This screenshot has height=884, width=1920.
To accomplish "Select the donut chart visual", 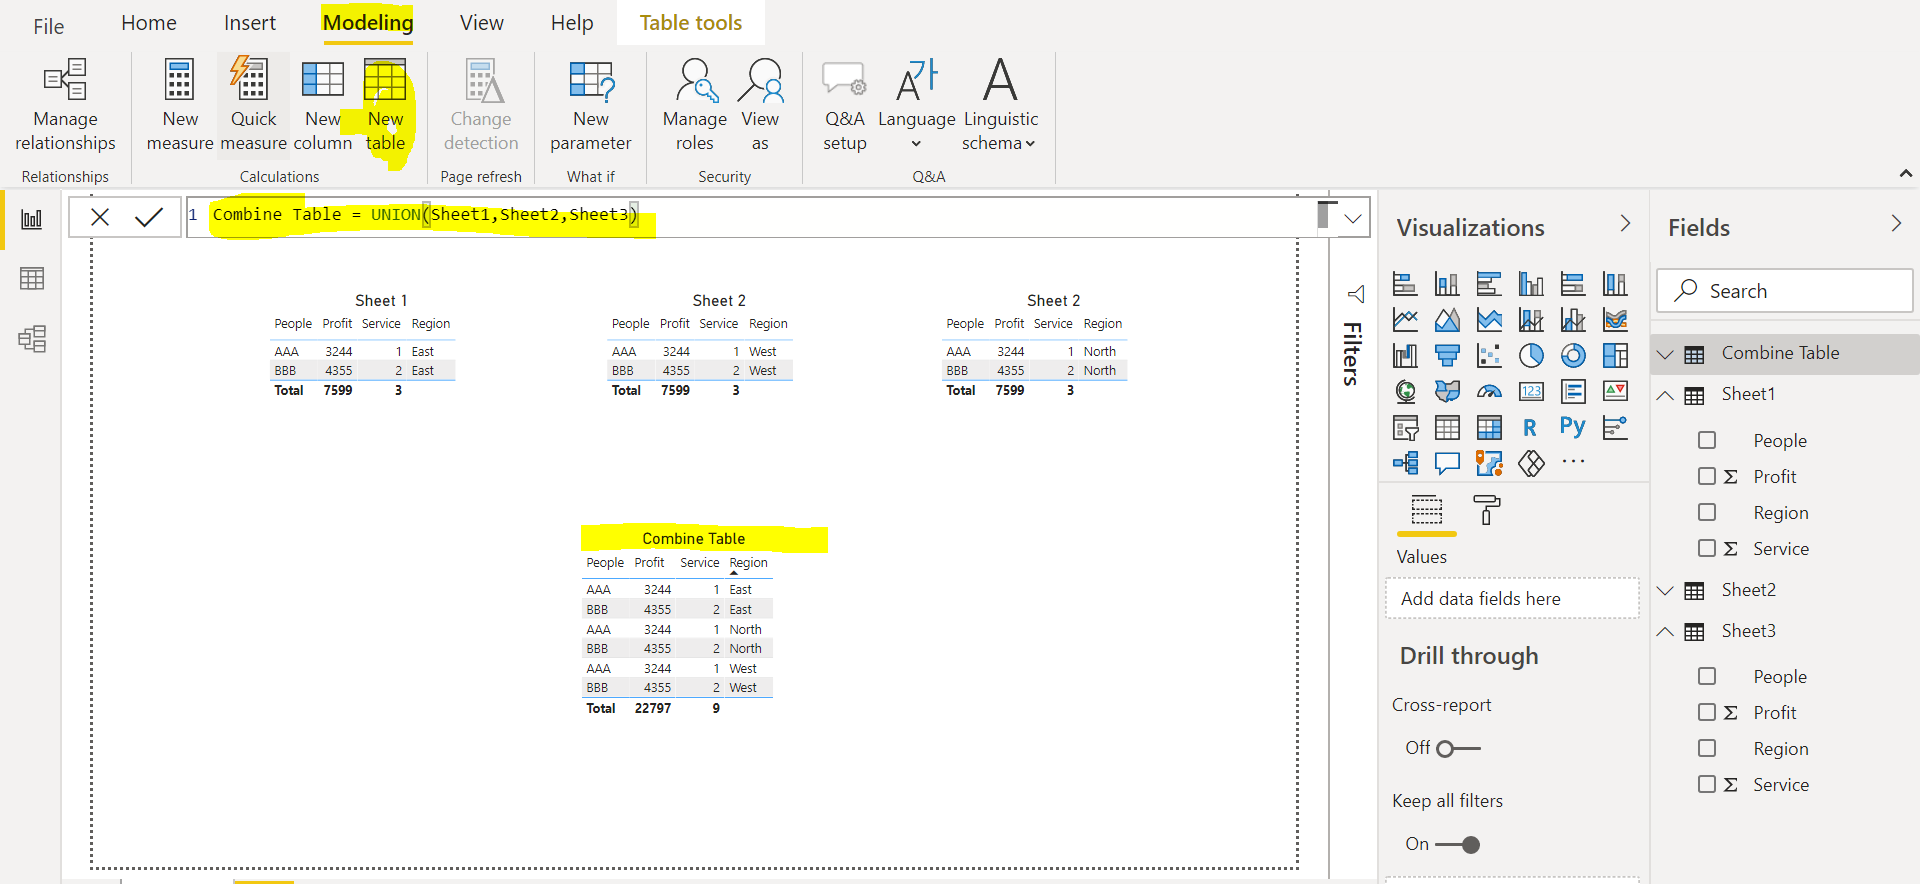I will [1573, 356].
